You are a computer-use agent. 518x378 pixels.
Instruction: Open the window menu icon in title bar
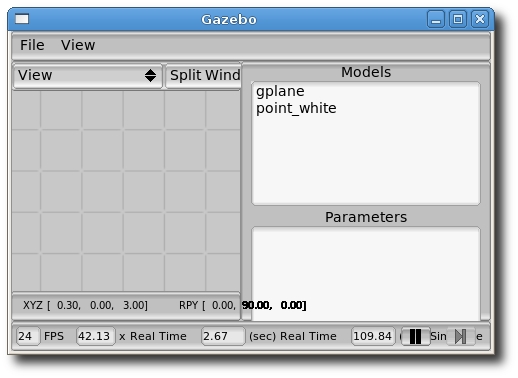pyautogui.click(x=22, y=19)
